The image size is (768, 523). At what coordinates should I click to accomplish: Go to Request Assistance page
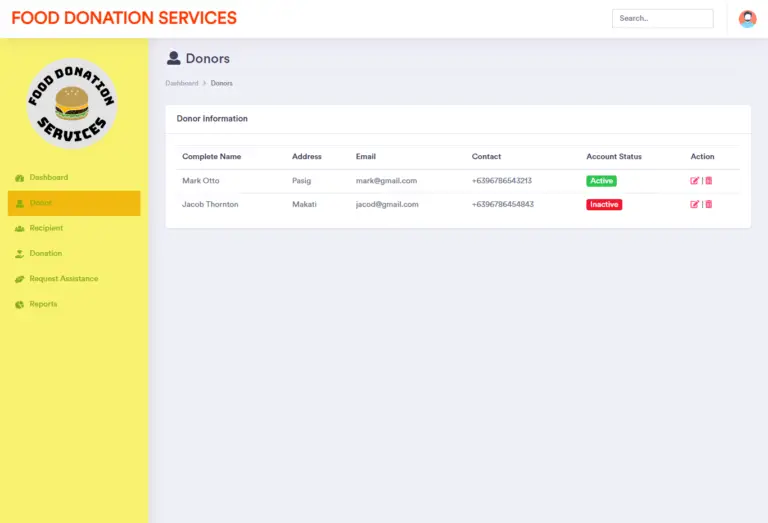coord(64,279)
